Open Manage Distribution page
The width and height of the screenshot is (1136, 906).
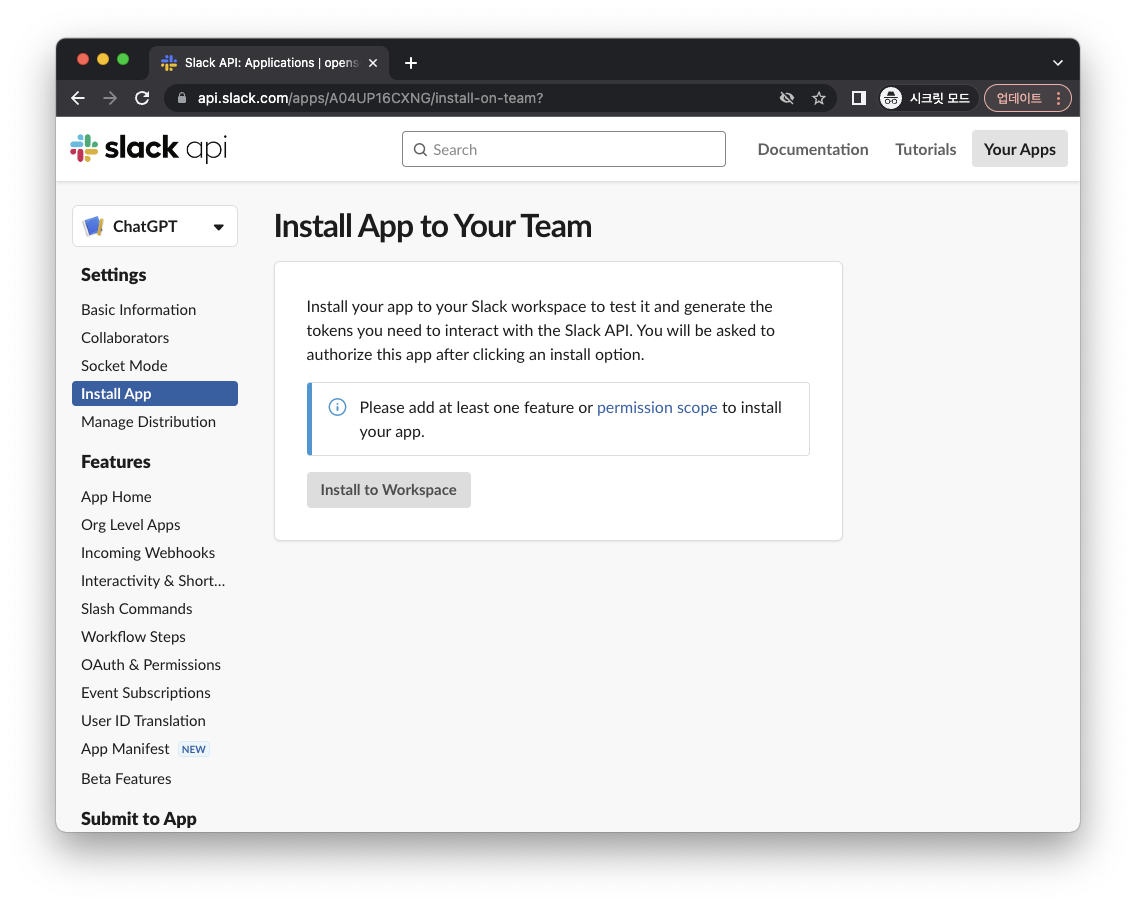tap(148, 421)
